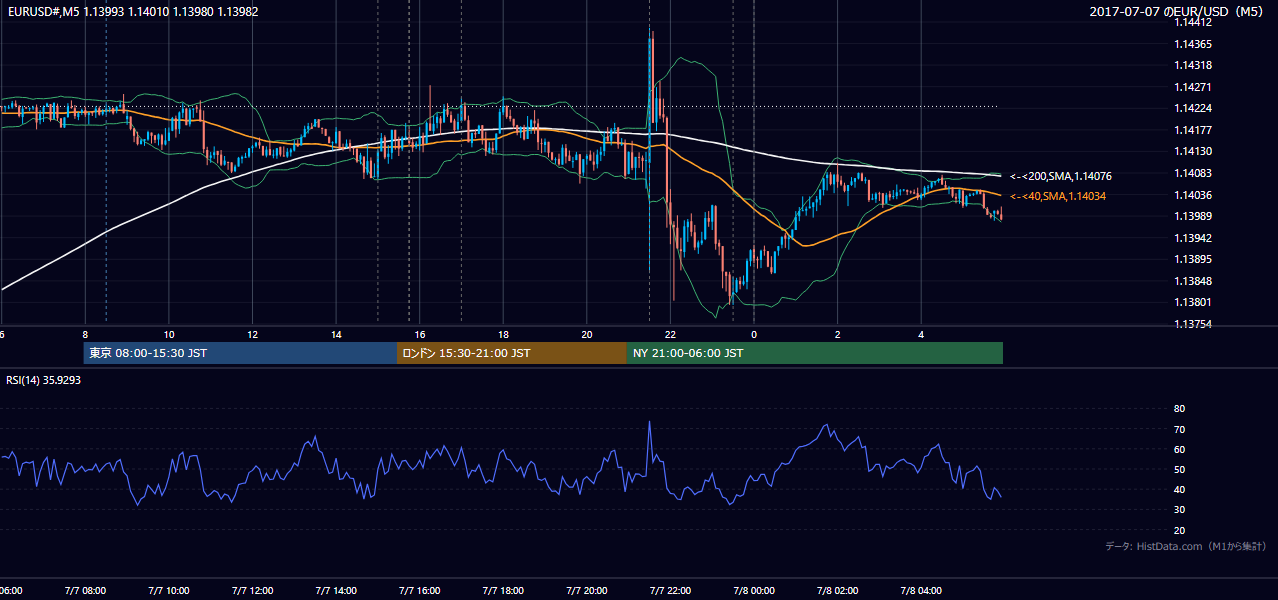Click the 1.13754 price axis label
This screenshot has height=600, width=1278.
[1195, 325]
